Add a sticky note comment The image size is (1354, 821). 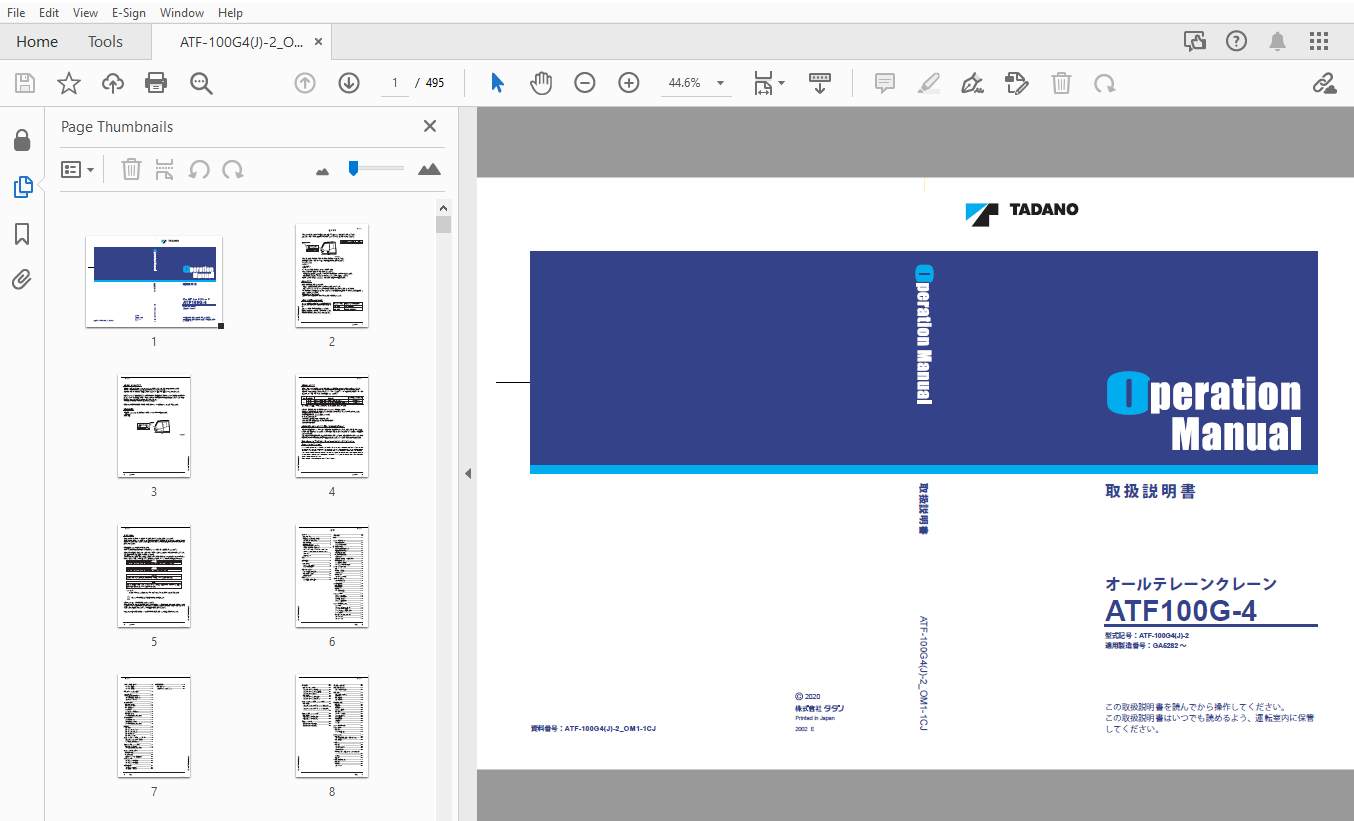(885, 83)
